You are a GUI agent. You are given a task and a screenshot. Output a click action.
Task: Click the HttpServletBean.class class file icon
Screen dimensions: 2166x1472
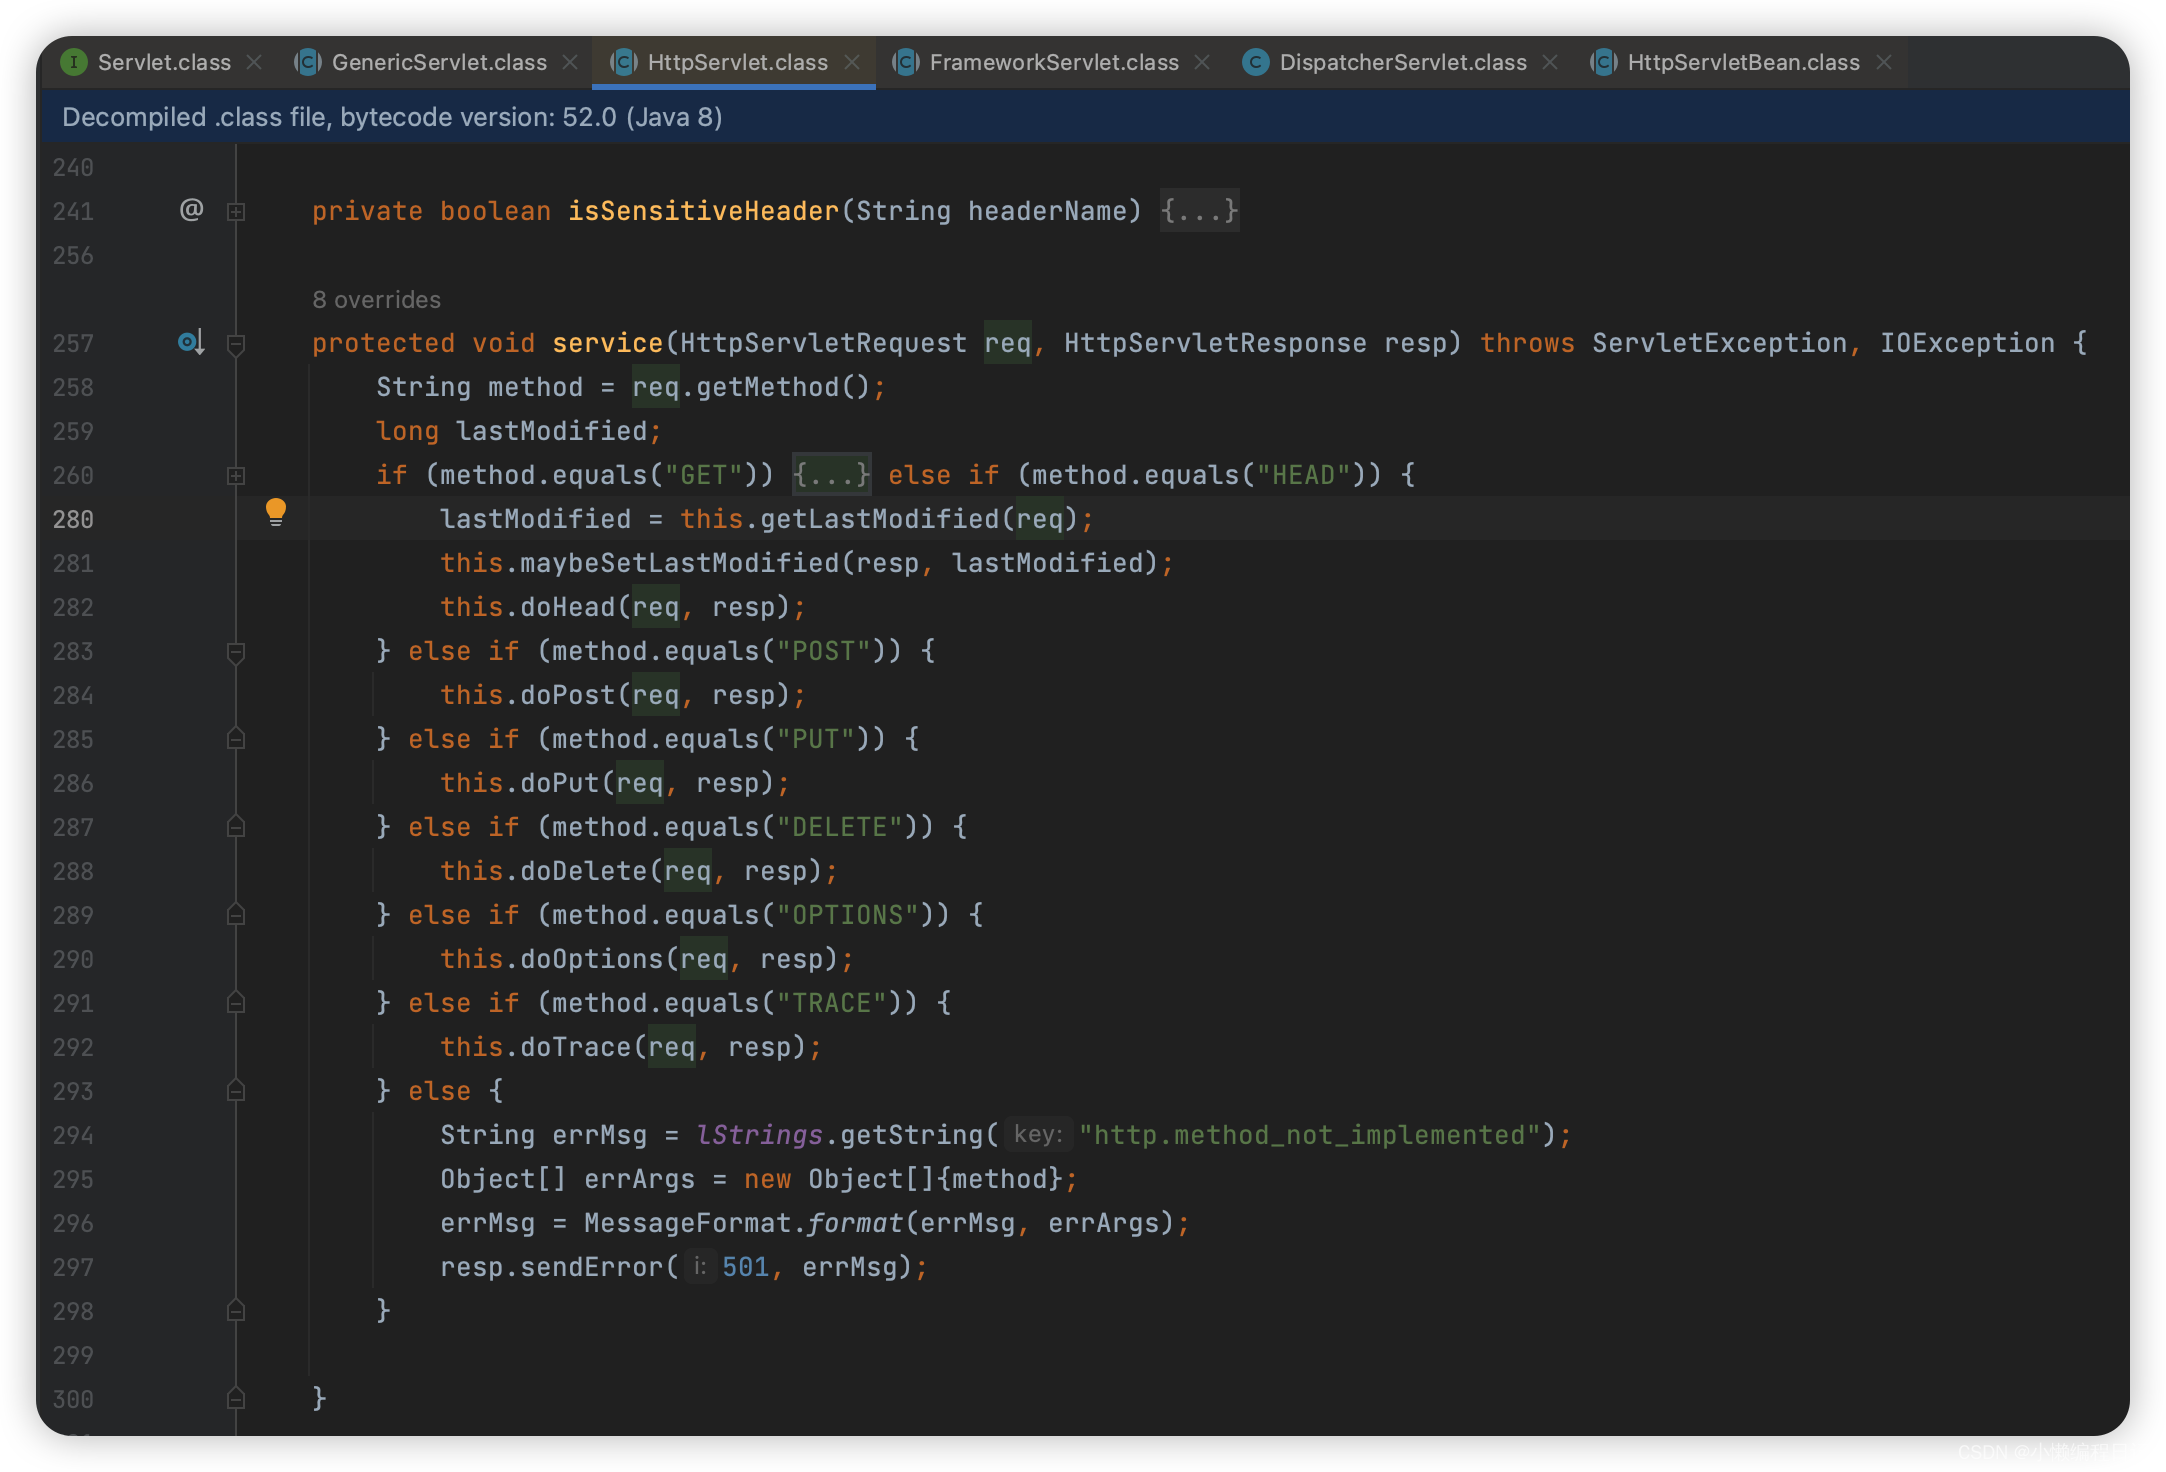1603,62
